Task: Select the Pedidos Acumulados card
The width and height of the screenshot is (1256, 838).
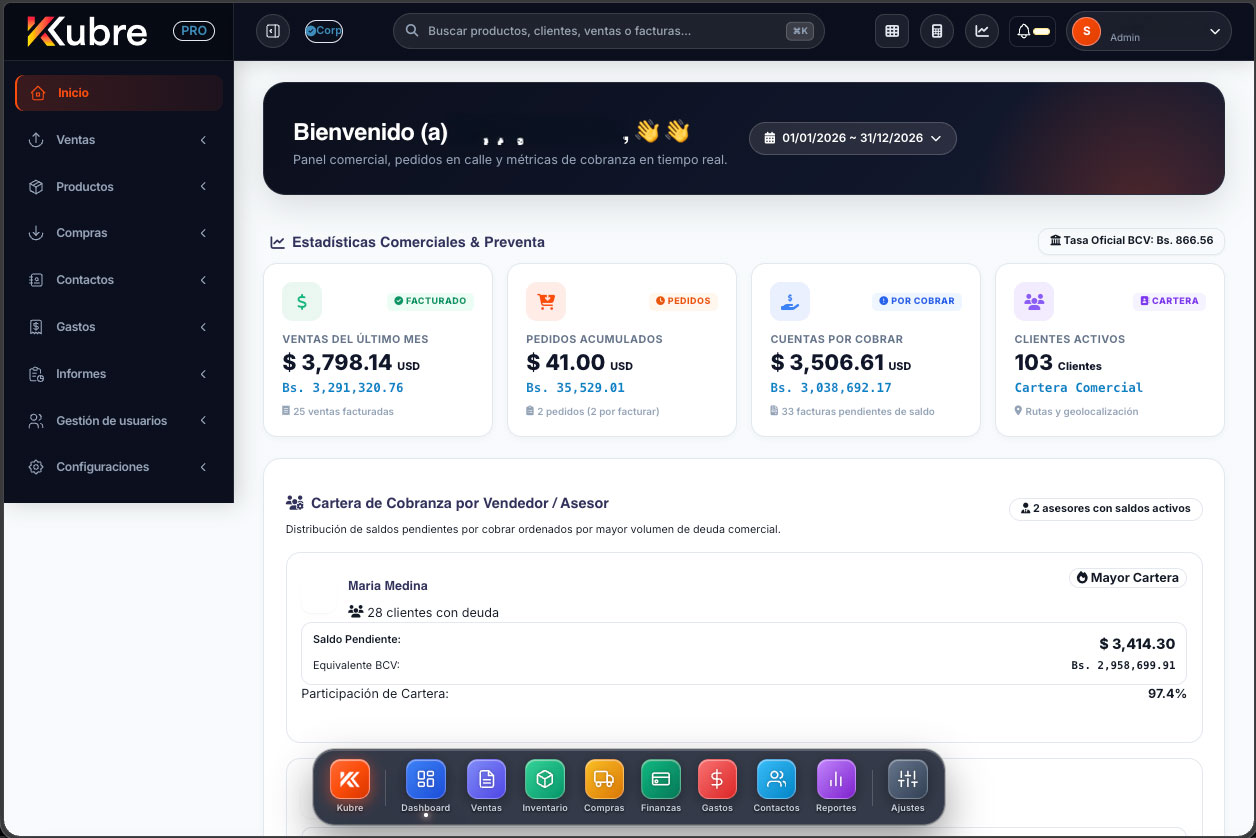Action: click(622, 350)
